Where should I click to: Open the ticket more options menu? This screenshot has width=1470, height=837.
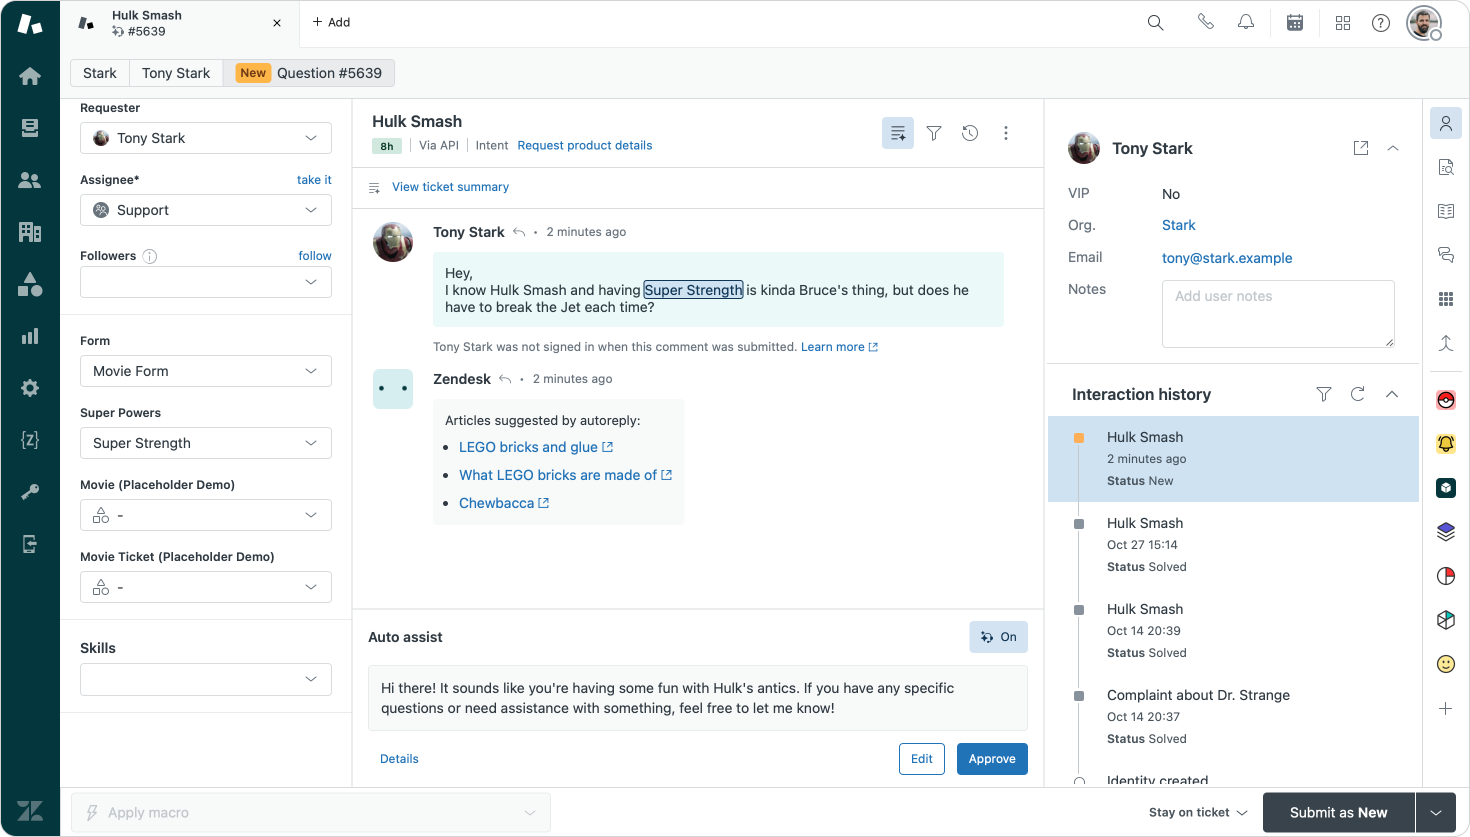coord(1006,133)
